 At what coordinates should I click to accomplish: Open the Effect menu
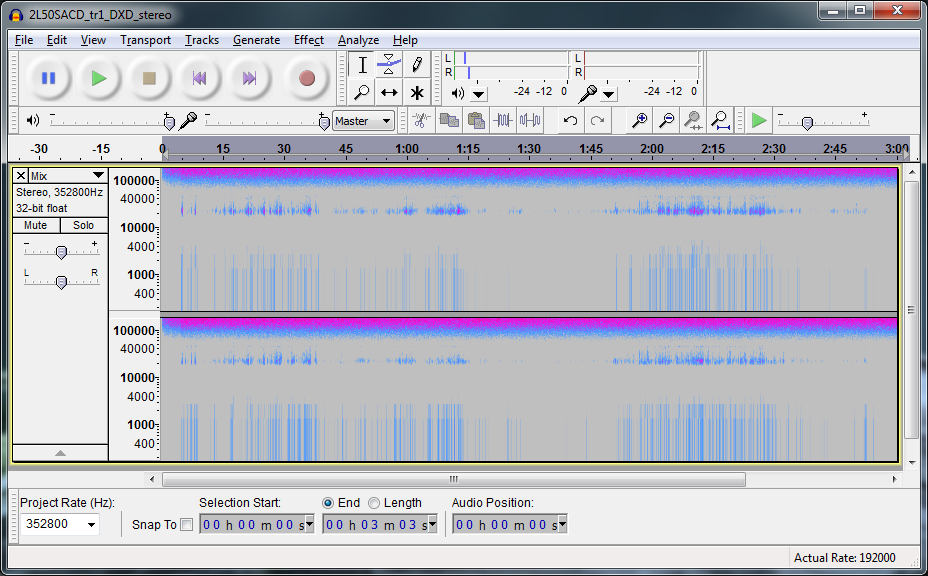pos(309,40)
